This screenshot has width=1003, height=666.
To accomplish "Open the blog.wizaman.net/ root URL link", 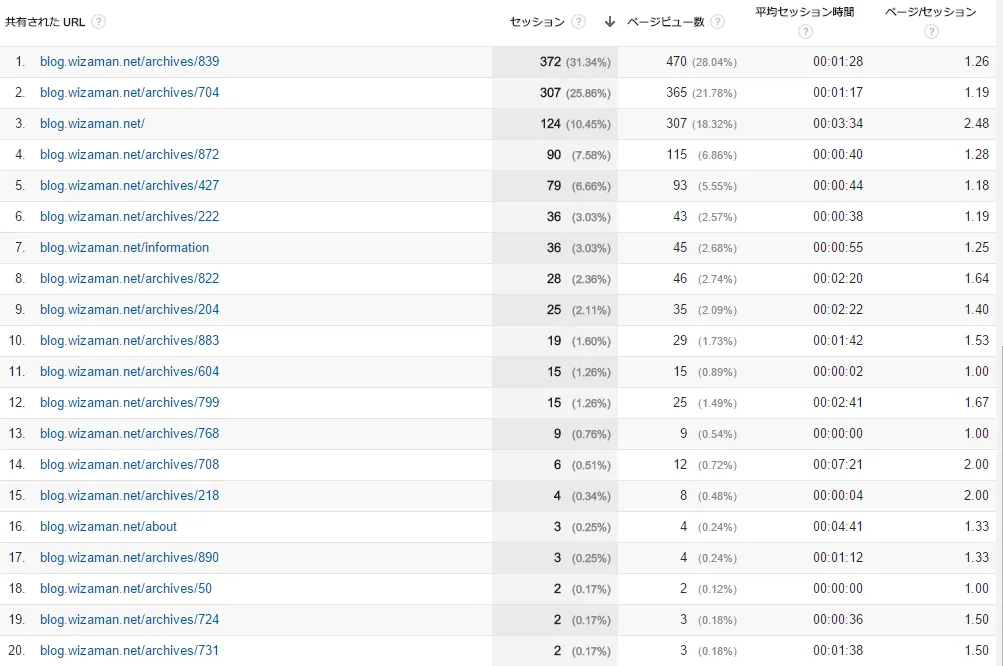I will [x=92, y=124].
